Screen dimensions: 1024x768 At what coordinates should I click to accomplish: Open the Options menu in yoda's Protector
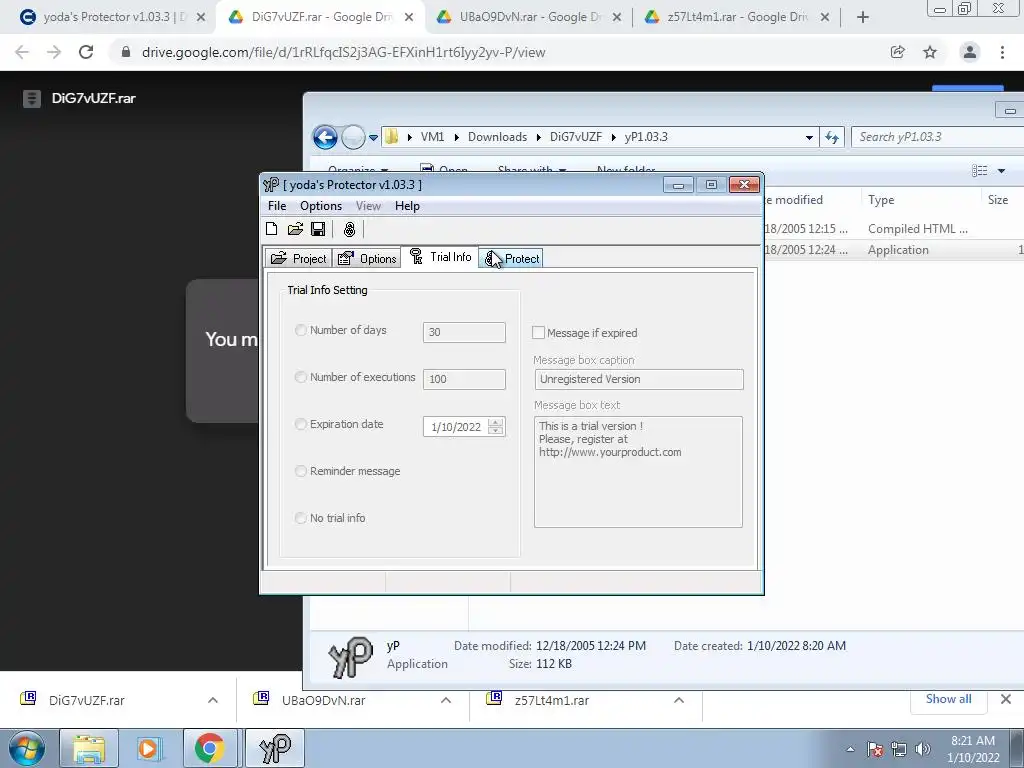tap(321, 206)
